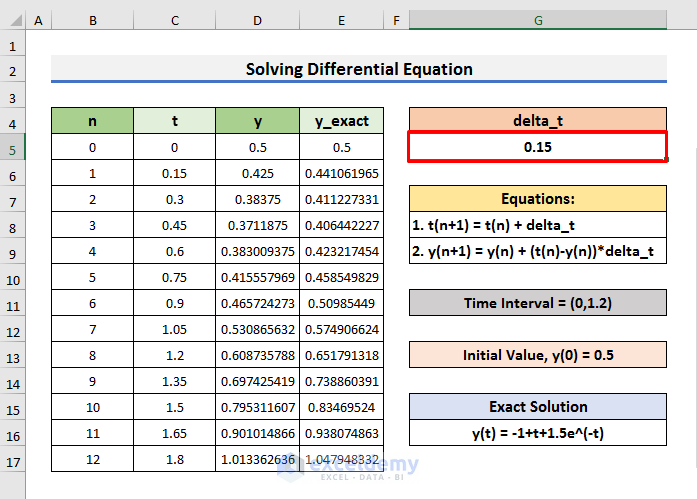Click the exact solution formula y(t) cell
Screen dimensions: 697x499
coord(537,433)
